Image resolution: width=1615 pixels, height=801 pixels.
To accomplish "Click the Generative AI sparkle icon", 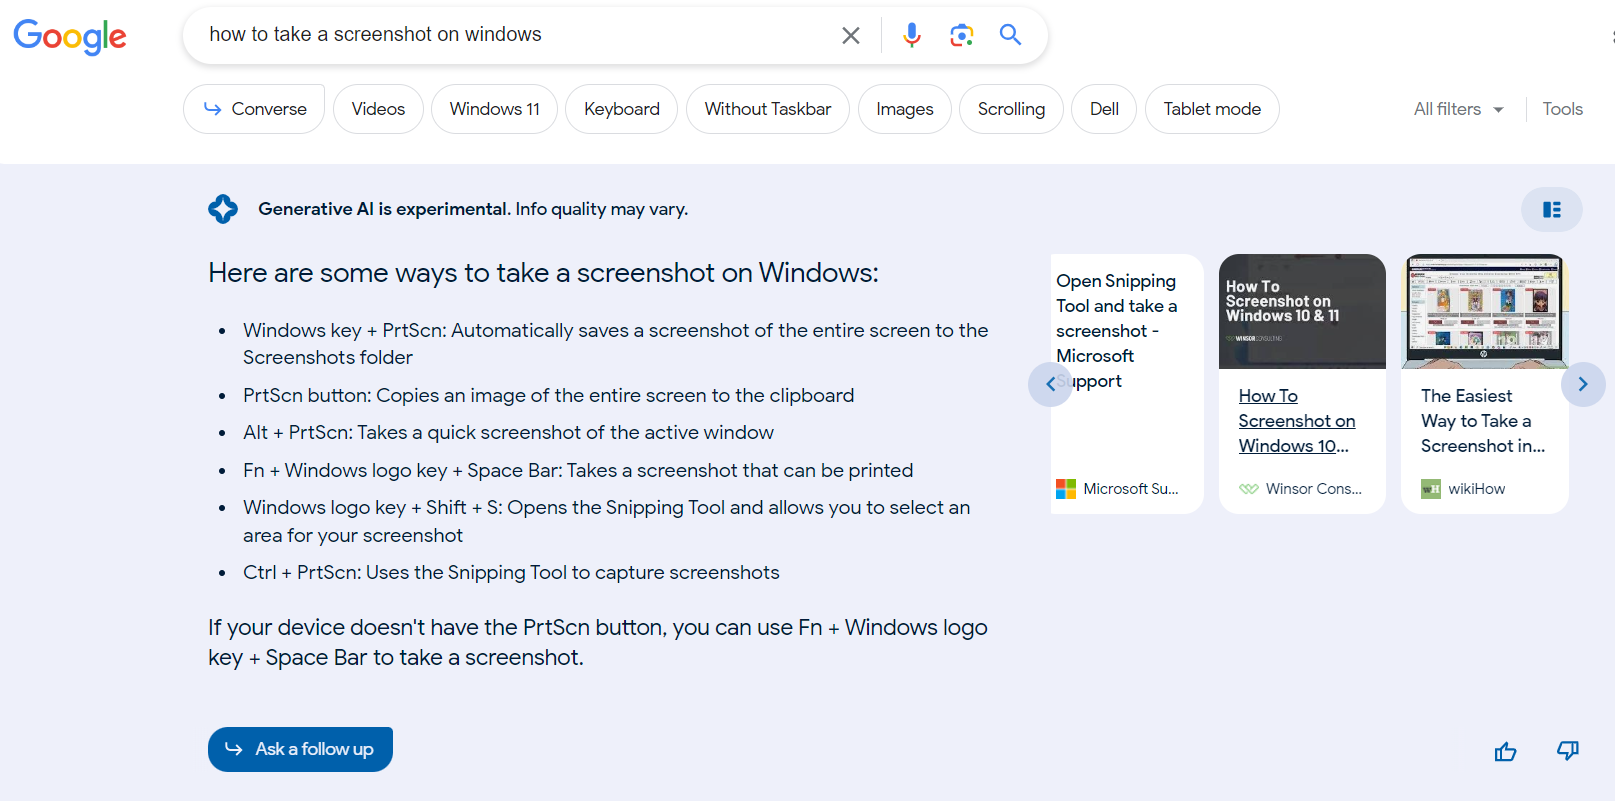I will (x=223, y=209).
